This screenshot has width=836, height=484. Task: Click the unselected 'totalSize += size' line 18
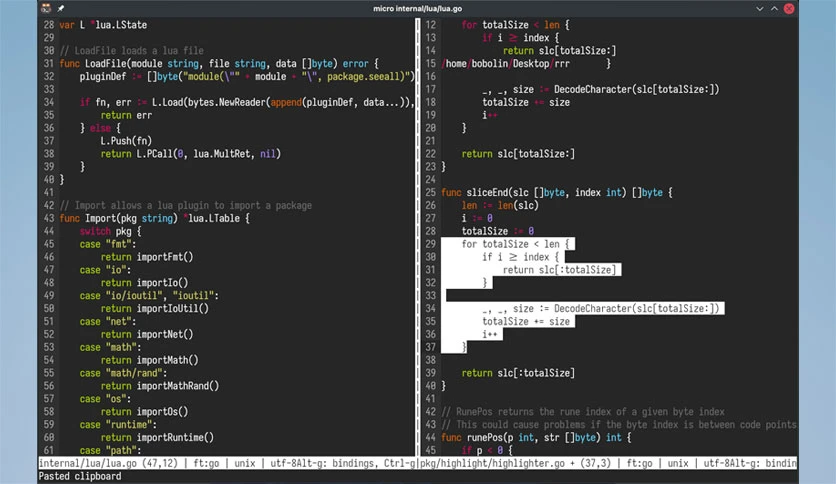526,102
